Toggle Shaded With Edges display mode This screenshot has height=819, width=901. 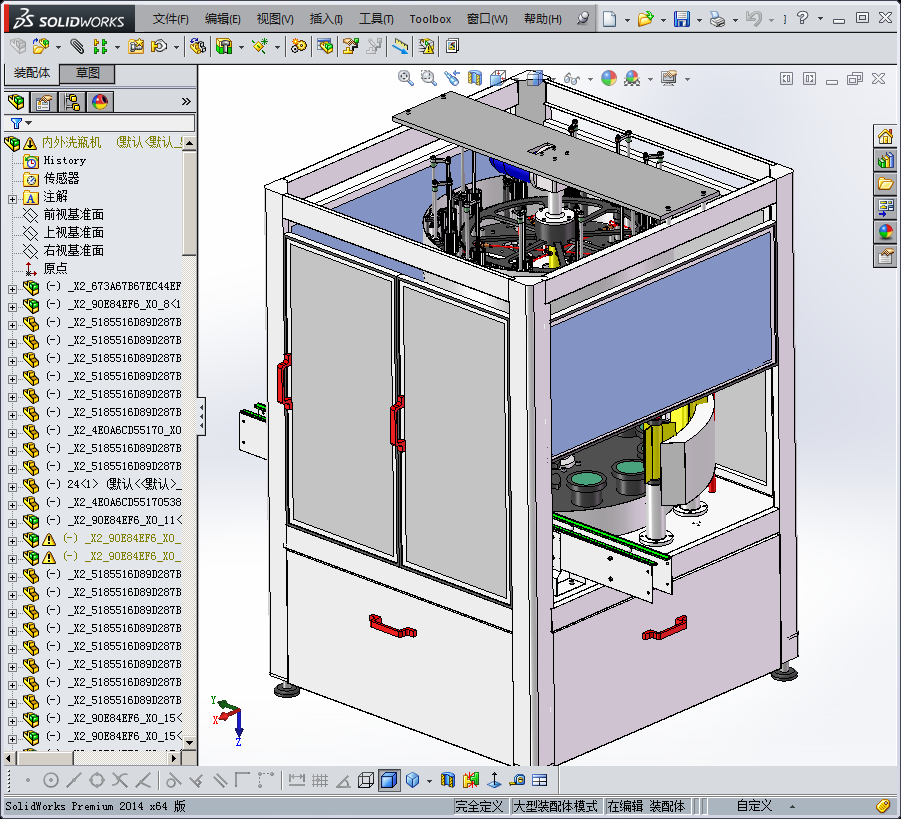tap(389, 780)
